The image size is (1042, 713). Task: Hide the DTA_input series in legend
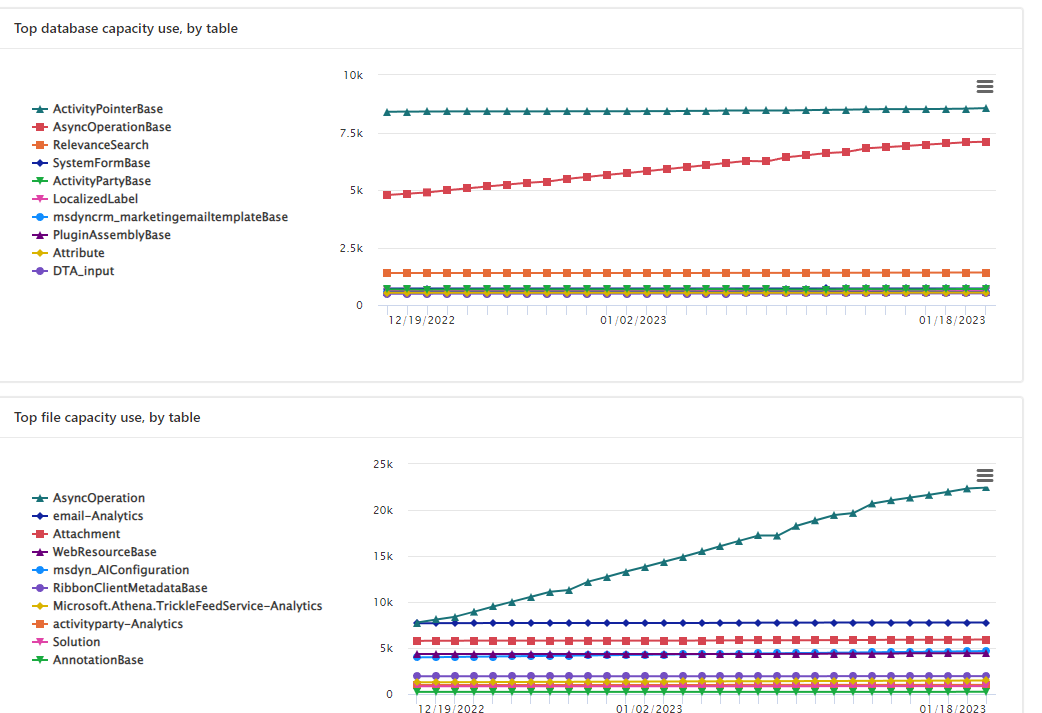83,271
